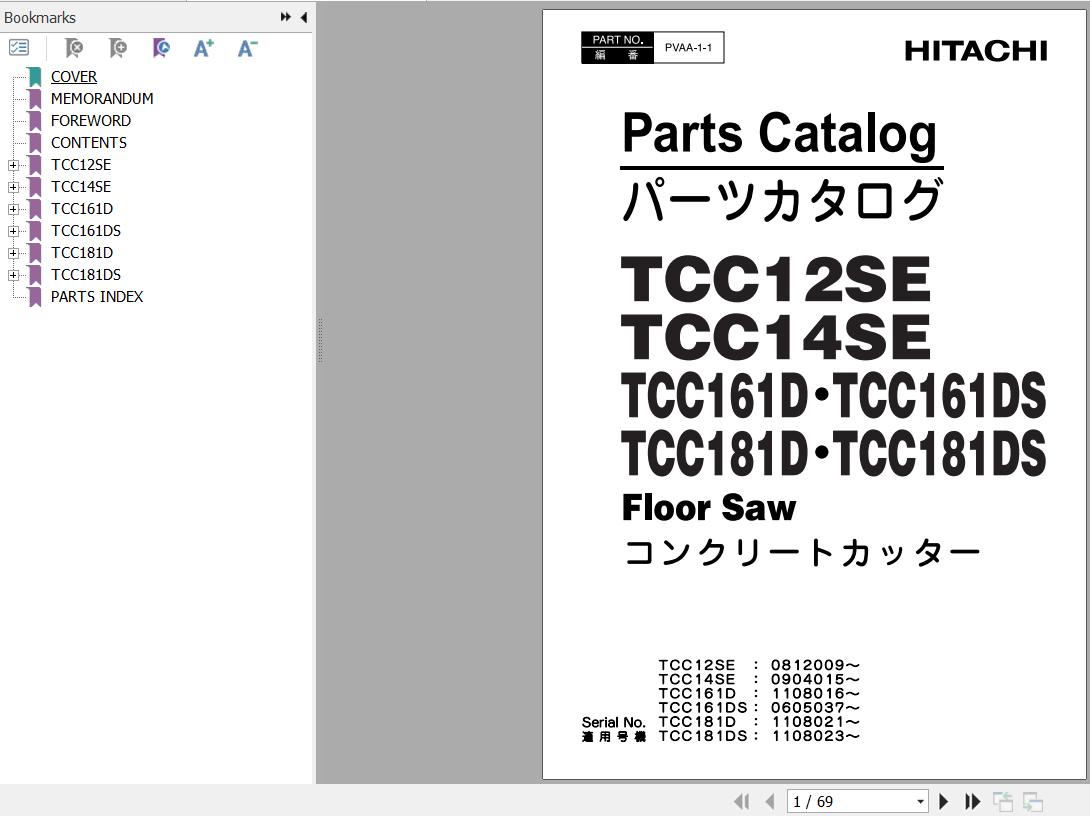Select the PARTS INDEX bookmark
1090x816 pixels.
click(96, 297)
